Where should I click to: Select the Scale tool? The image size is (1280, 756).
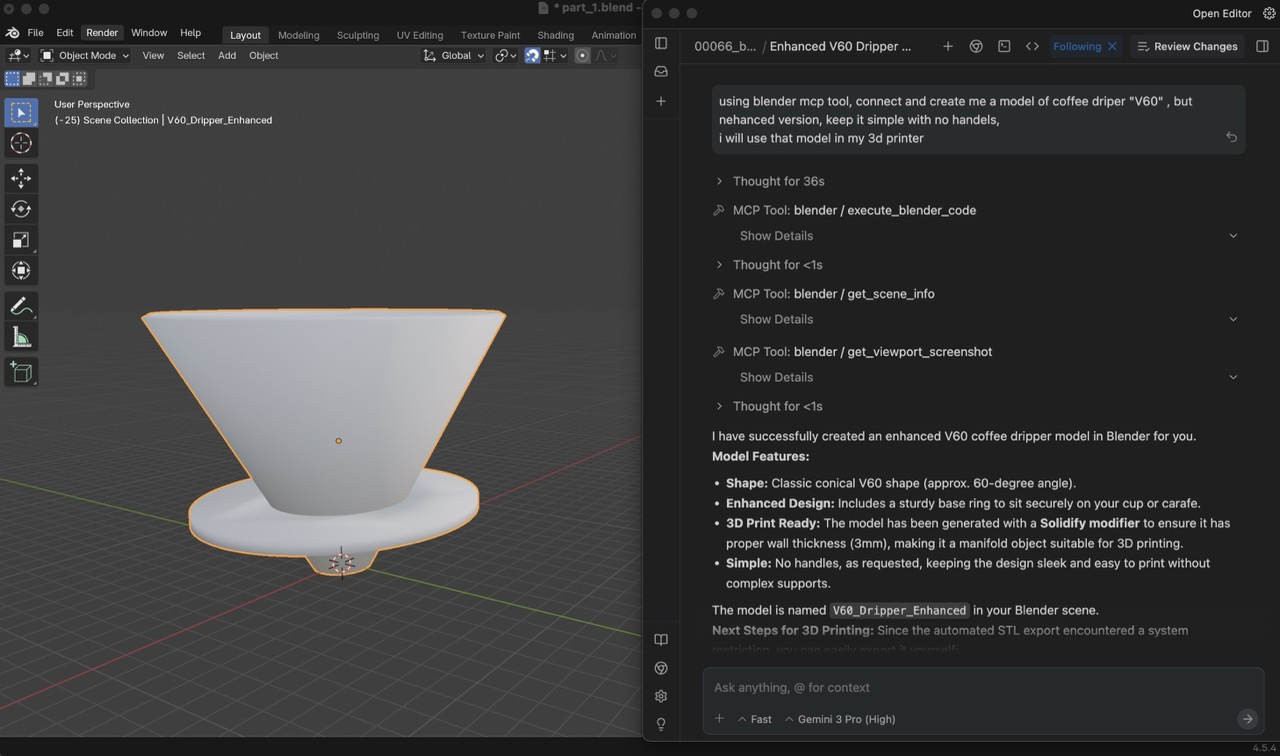(x=21, y=240)
